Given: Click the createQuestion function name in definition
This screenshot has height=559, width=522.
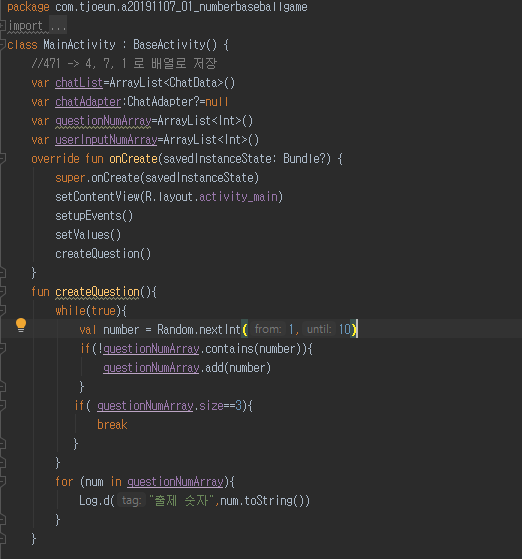Looking at the screenshot, I should pos(97,292).
